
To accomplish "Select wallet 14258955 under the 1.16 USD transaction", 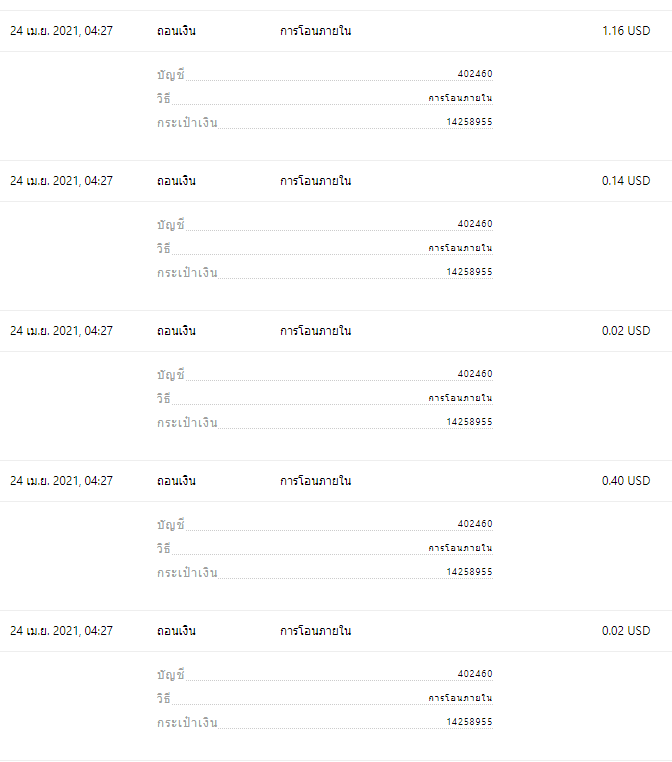I will (469, 122).
